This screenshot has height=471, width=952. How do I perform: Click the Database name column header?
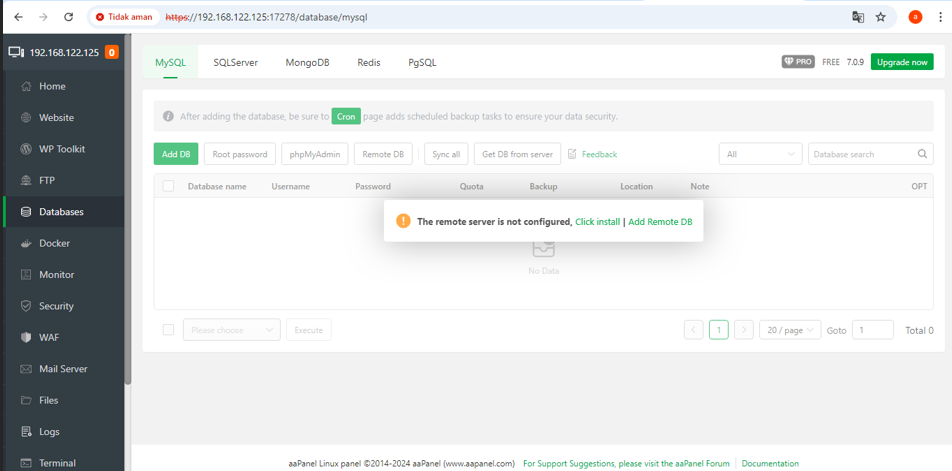pyautogui.click(x=217, y=186)
